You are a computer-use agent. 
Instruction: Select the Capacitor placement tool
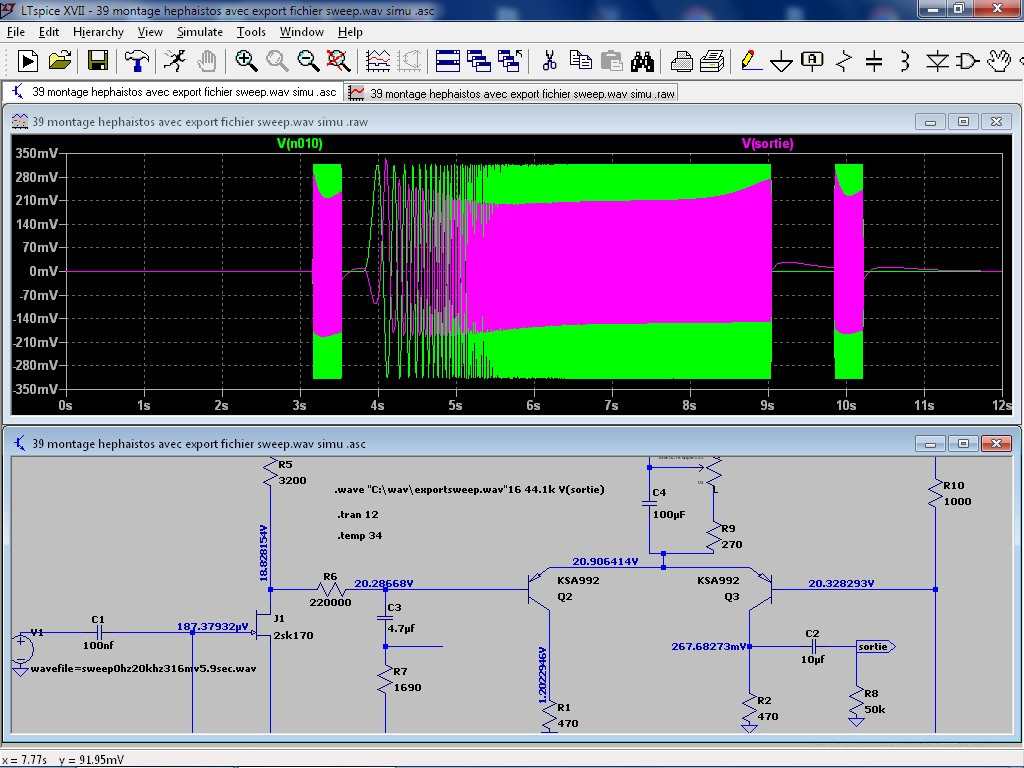pos(874,61)
